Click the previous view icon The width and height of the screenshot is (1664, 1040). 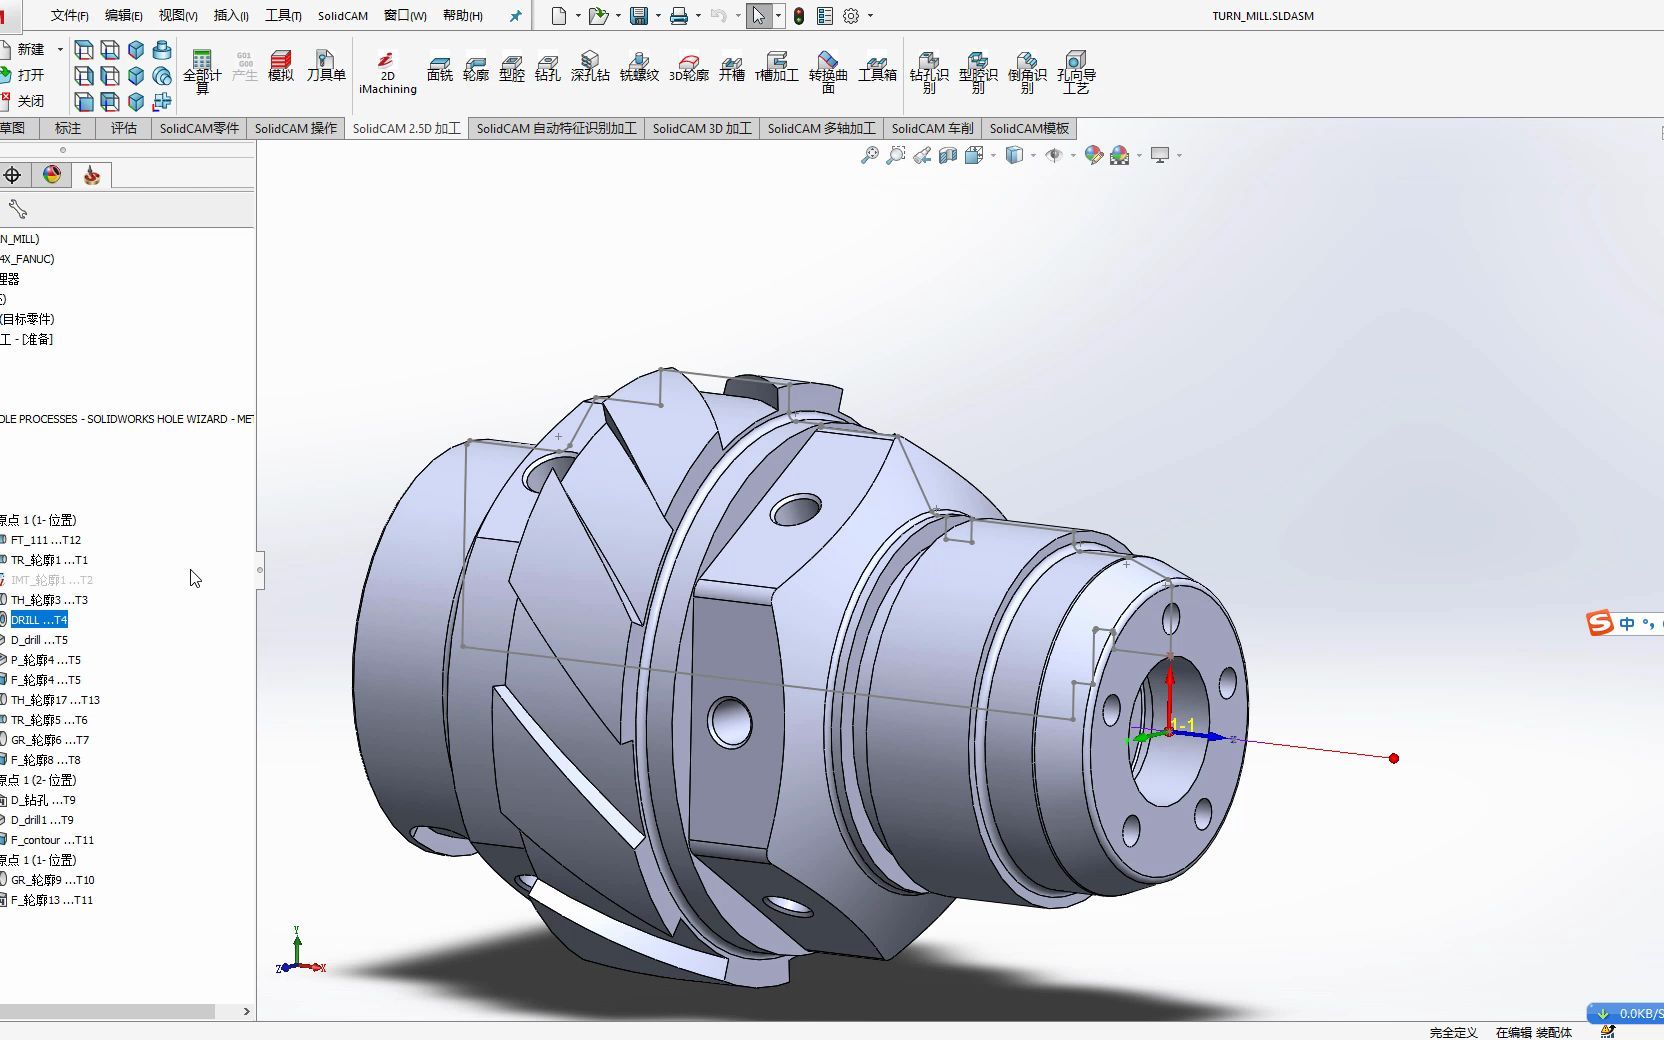(922, 155)
